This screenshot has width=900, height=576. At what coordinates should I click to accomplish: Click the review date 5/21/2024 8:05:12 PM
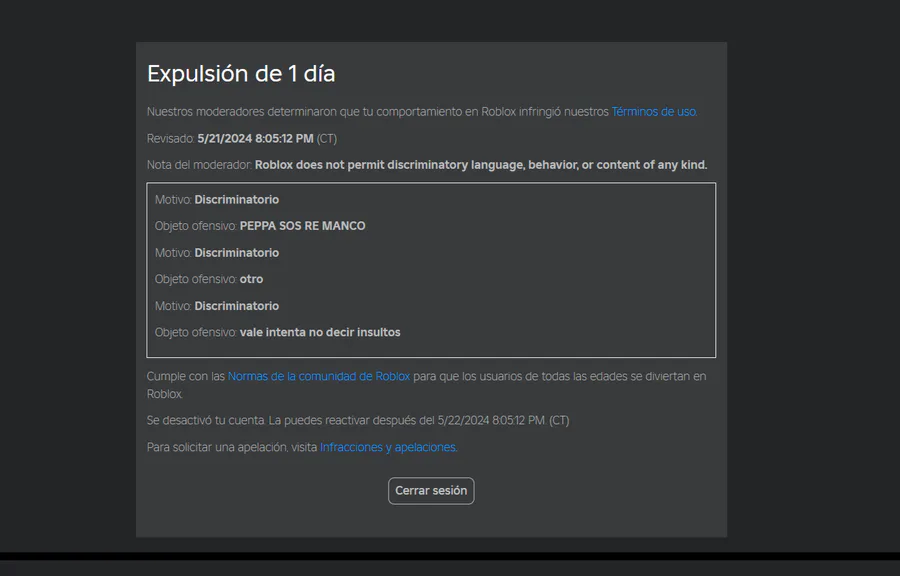pyautogui.click(x=255, y=139)
